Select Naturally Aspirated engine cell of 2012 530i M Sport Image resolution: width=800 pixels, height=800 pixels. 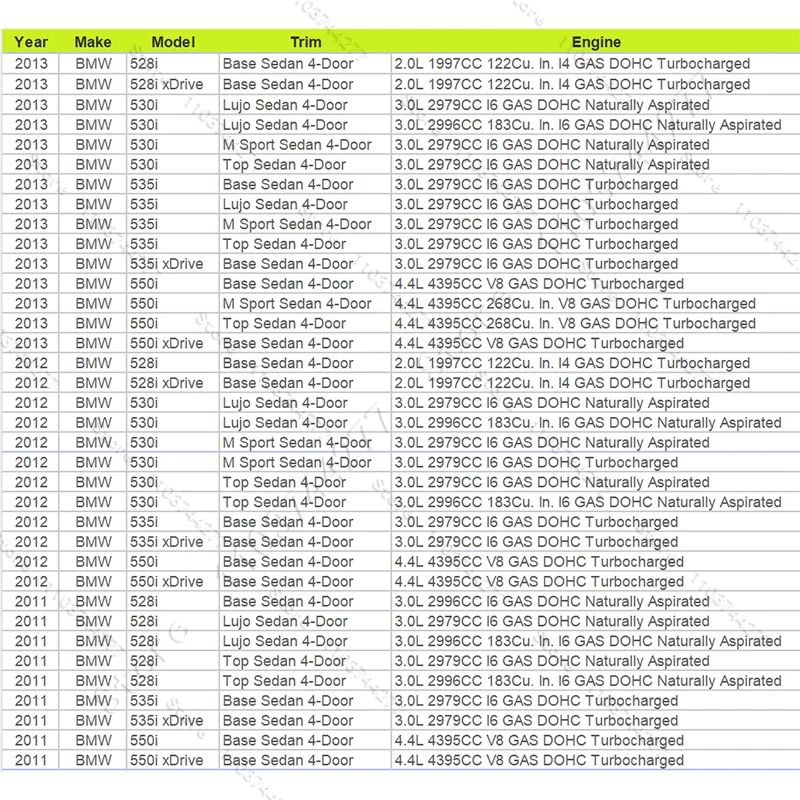[596, 442]
